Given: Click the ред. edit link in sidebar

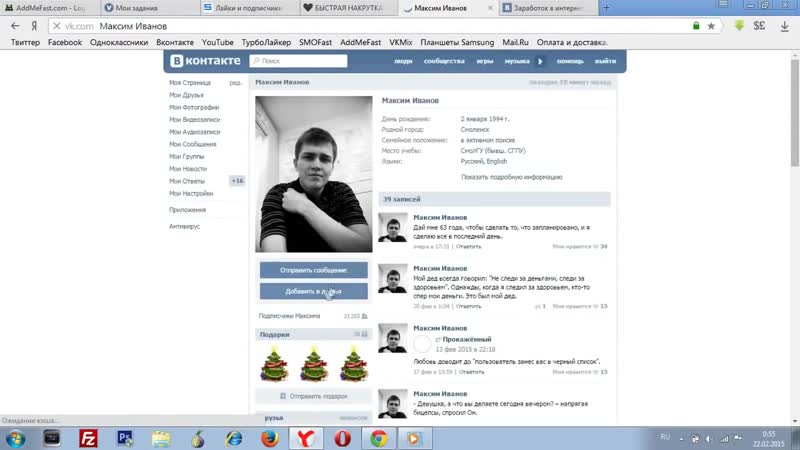Looking at the screenshot, I should click(235, 83).
